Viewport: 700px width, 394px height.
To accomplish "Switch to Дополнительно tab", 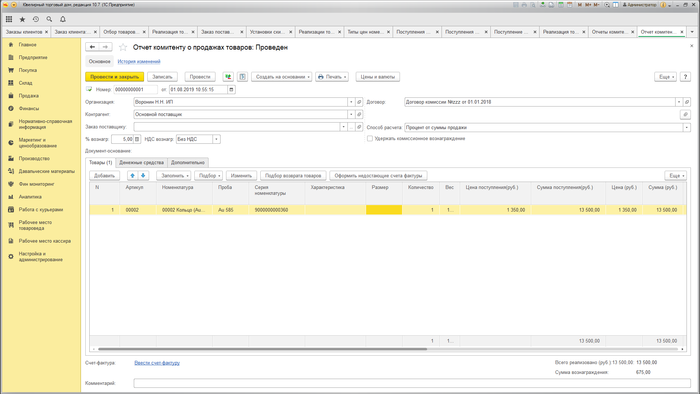I will coord(188,162).
